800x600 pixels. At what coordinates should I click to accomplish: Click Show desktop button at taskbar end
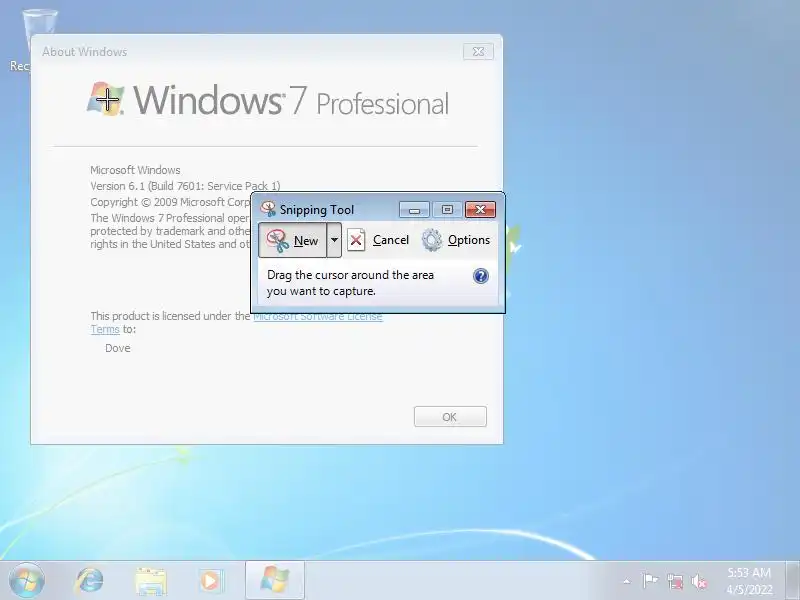(793, 581)
